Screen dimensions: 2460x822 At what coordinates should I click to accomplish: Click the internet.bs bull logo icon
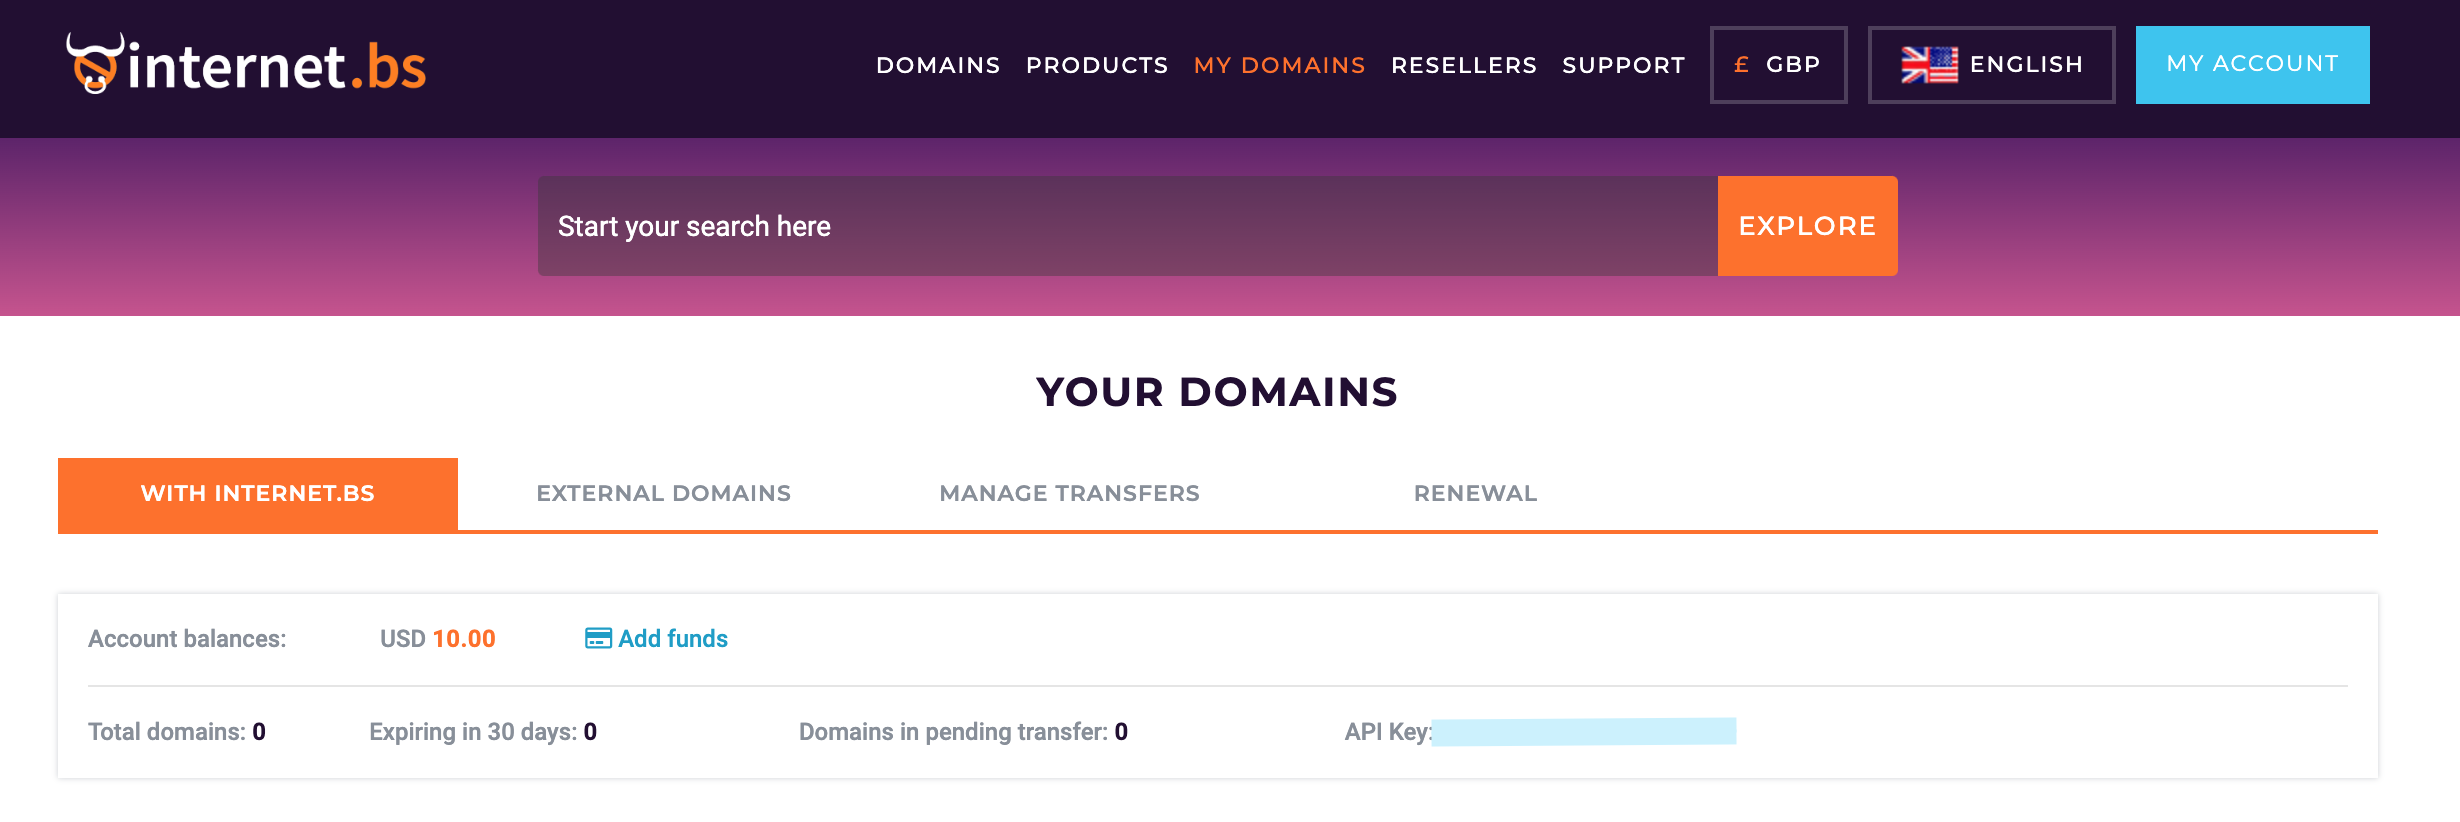[95, 63]
